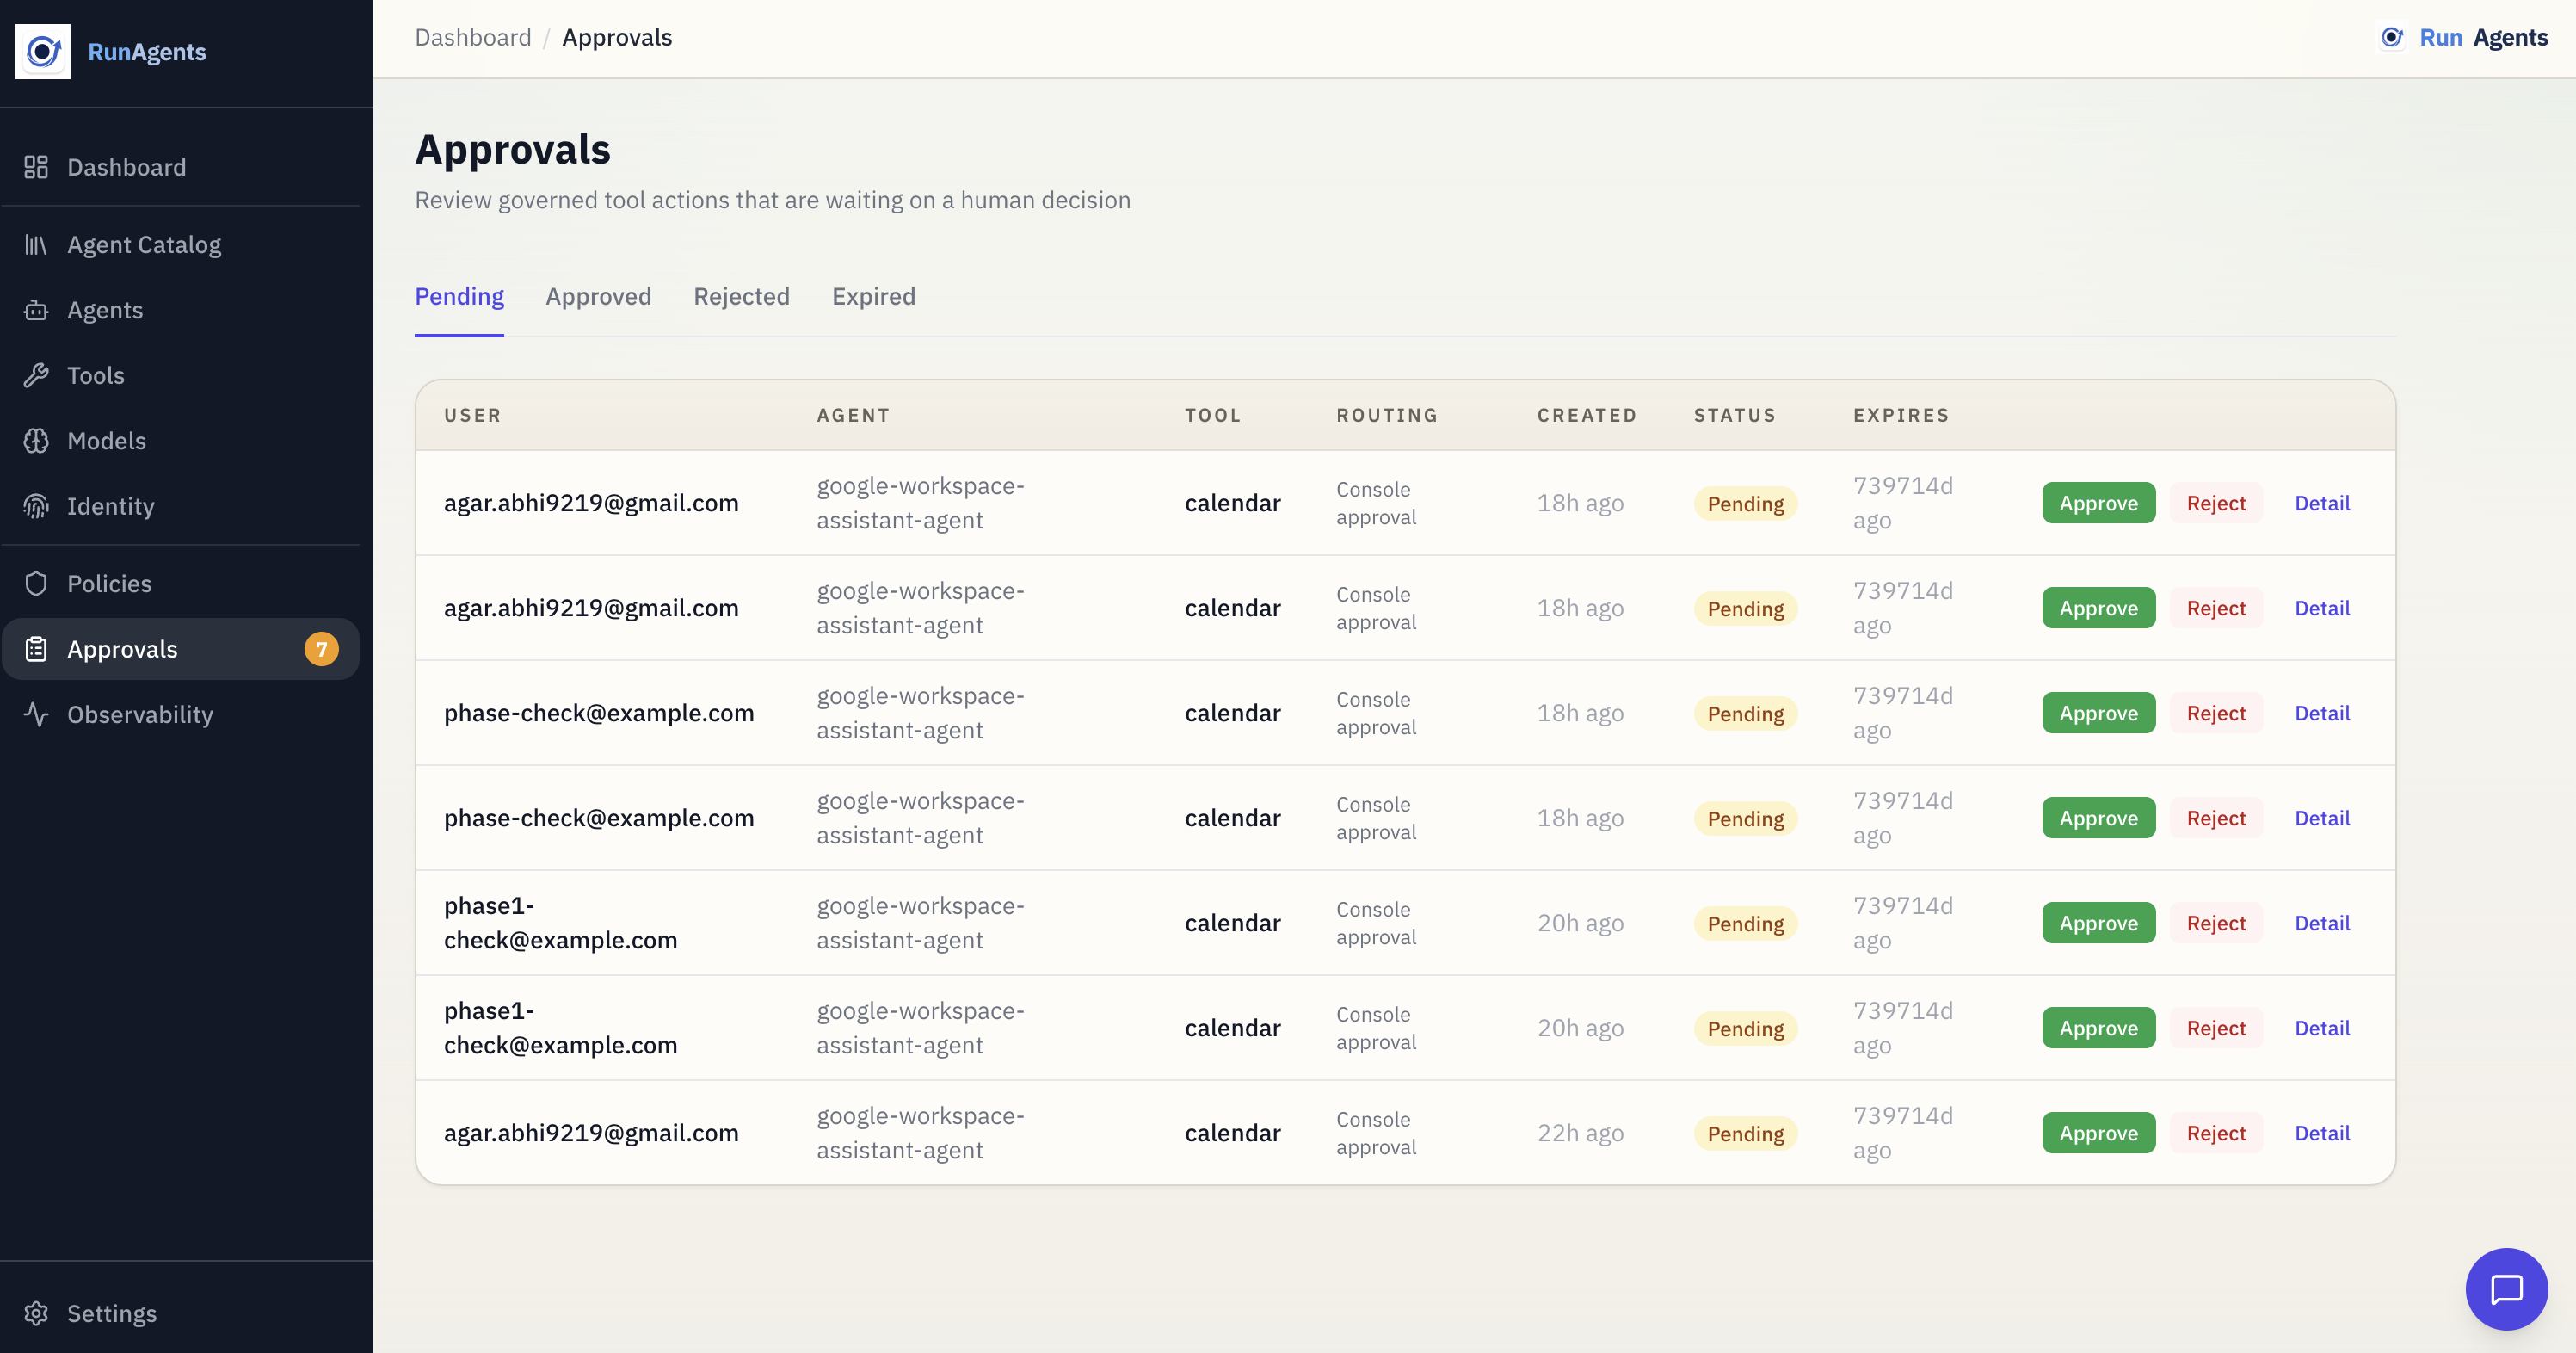Click the Tools wrench icon

(x=36, y=375)
